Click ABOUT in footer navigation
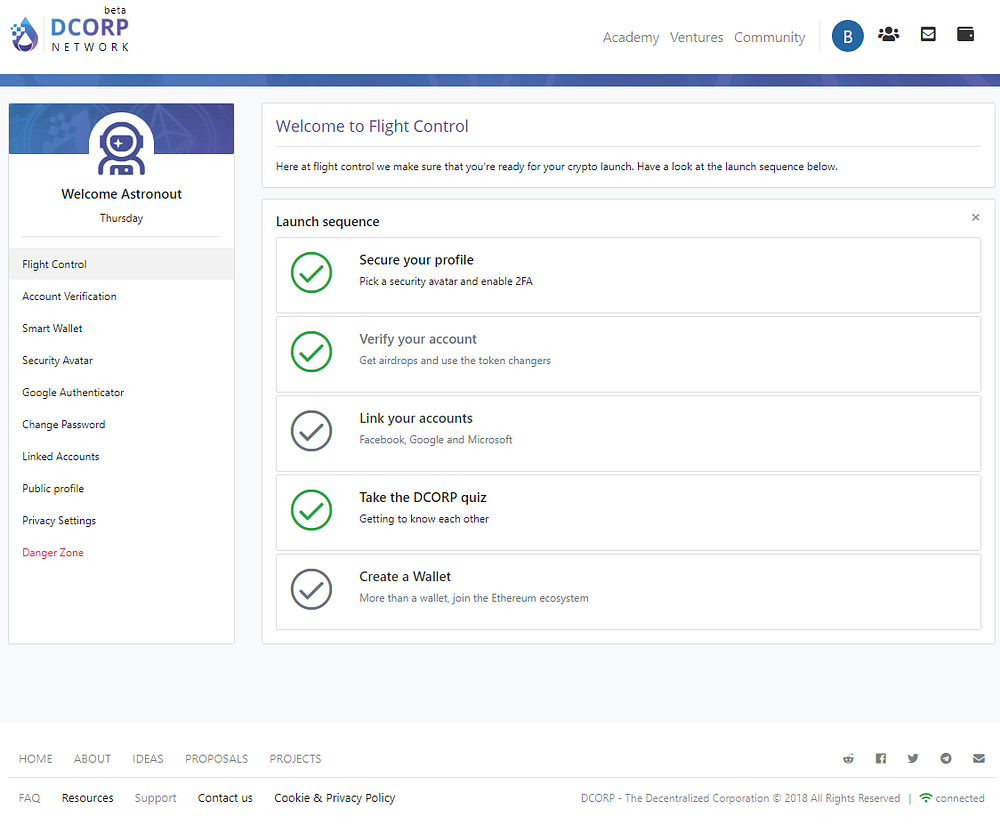Image resolution: width=1000 pixels, height=819 pixels. [92, 758]
